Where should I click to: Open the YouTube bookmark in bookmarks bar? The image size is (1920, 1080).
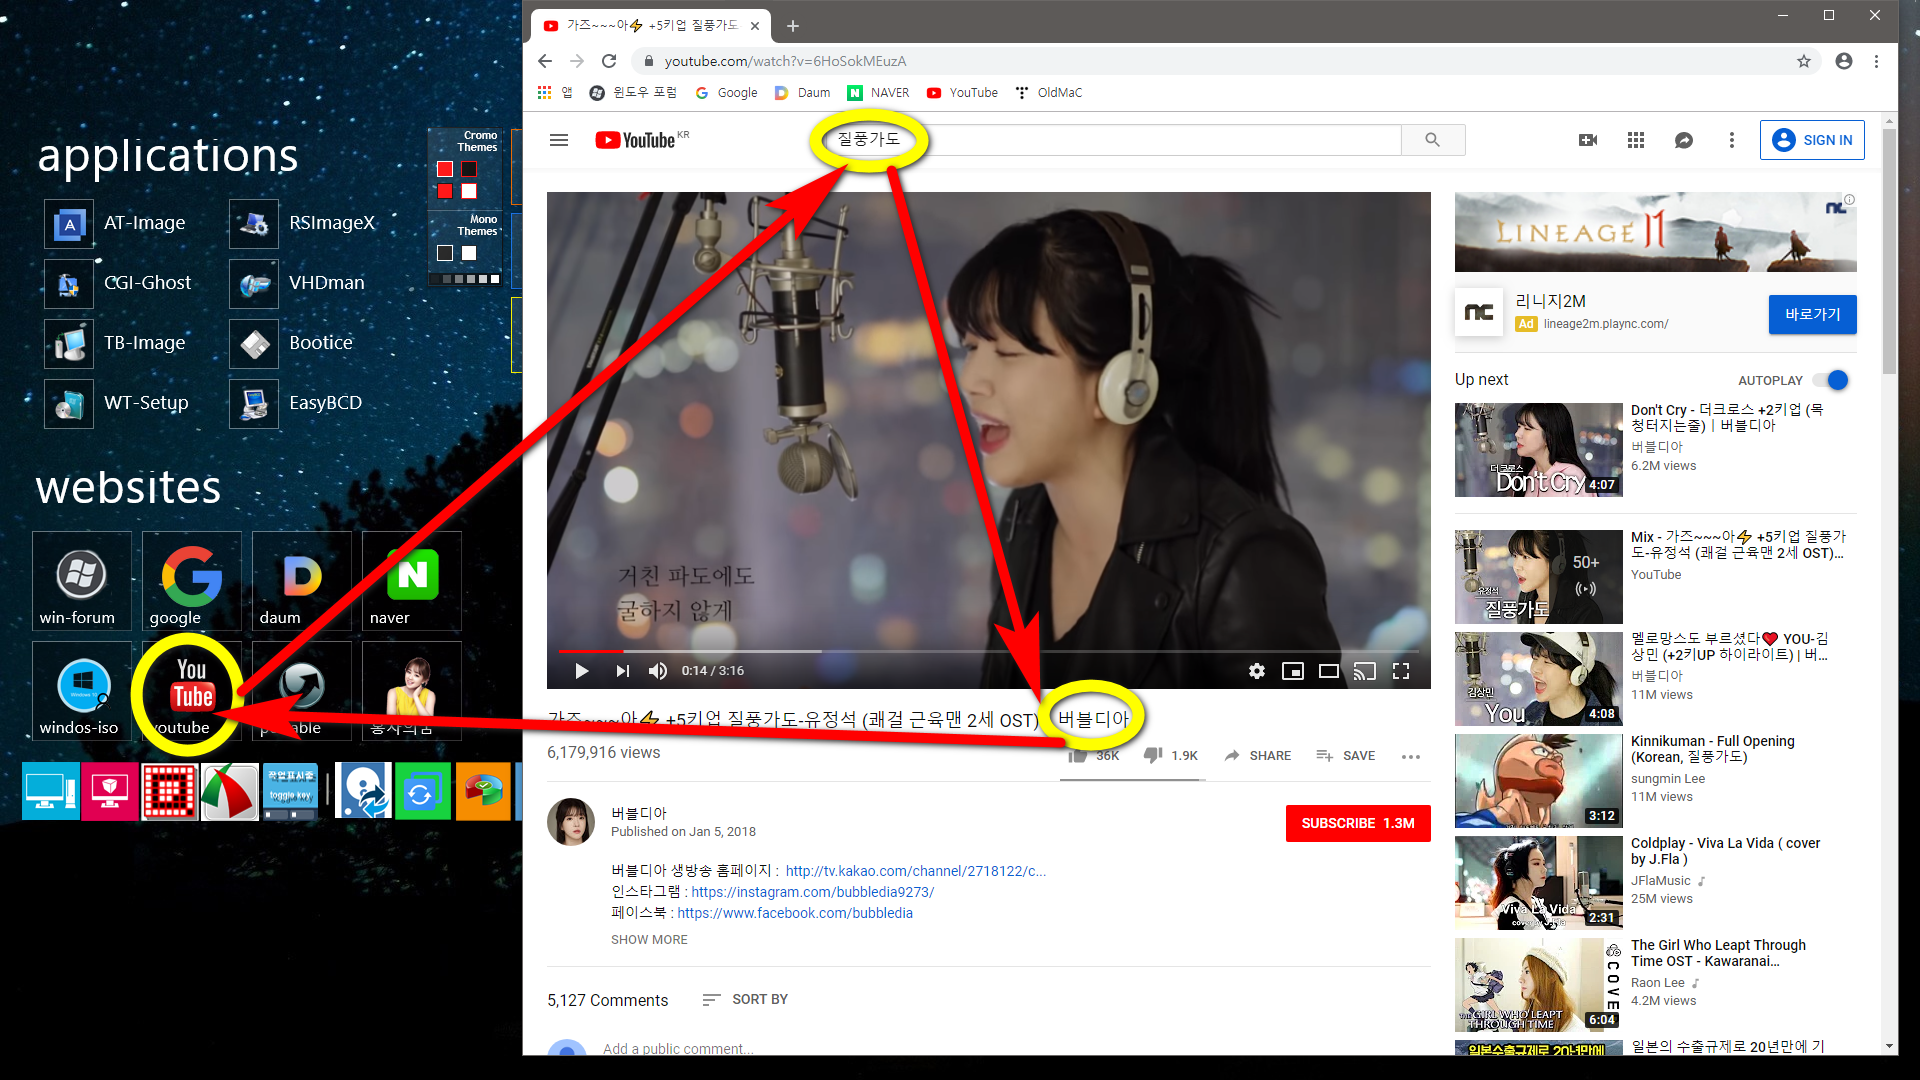pyautogui.click(x=962, y=93)
